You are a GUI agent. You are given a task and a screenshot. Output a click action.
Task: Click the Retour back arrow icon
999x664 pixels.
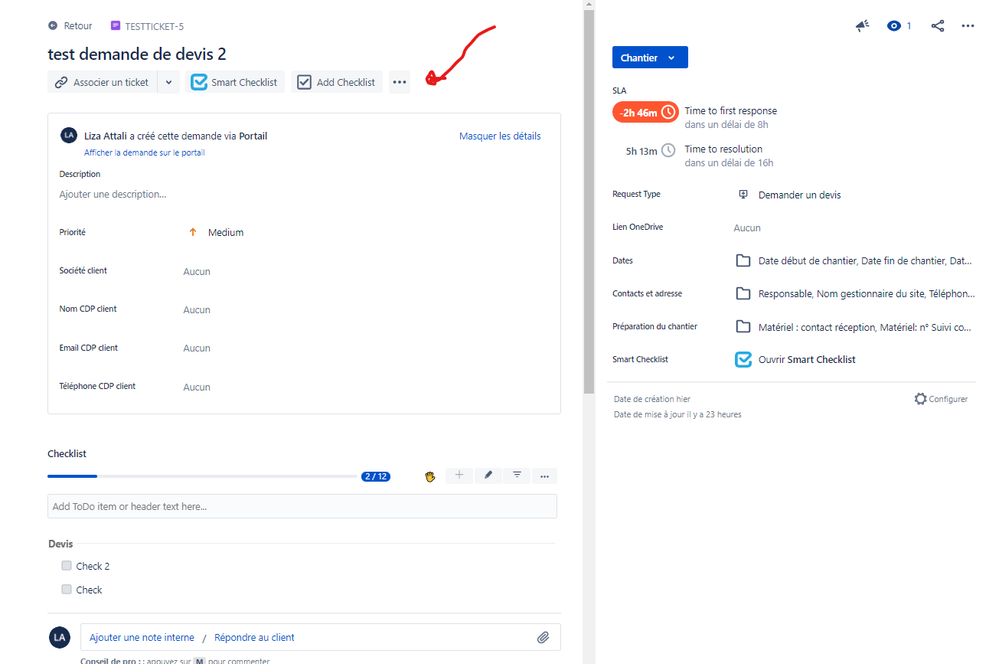coord(53,26)
